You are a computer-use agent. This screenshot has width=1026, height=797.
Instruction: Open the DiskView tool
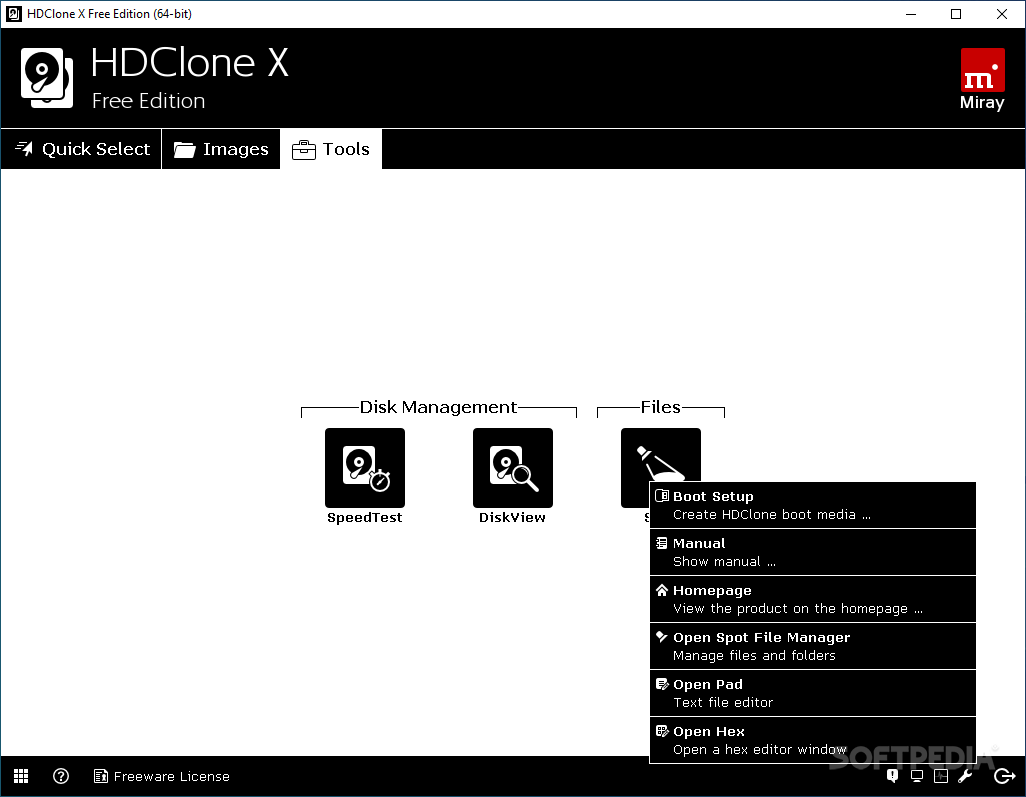512,468
